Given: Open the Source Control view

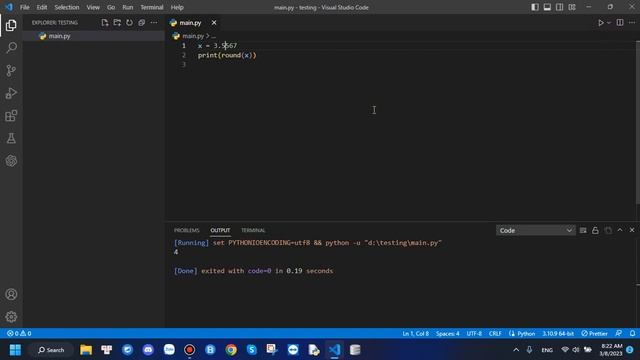Looking at the screenshot, I should click(x=11, y=70).
